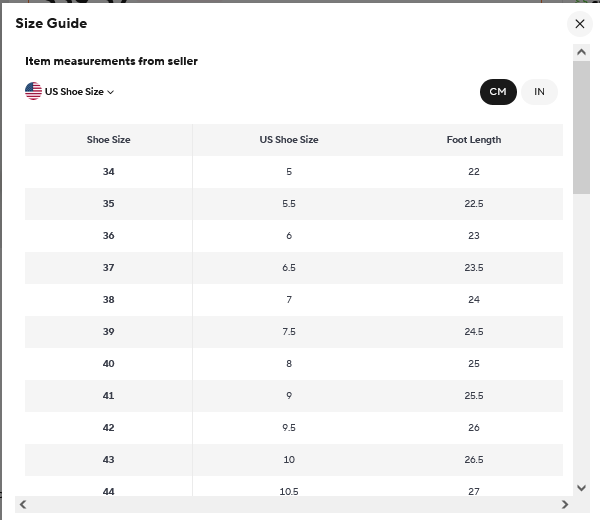Click shoe size 34 row
Screen dimensions: 600x520
click(294, 172)
